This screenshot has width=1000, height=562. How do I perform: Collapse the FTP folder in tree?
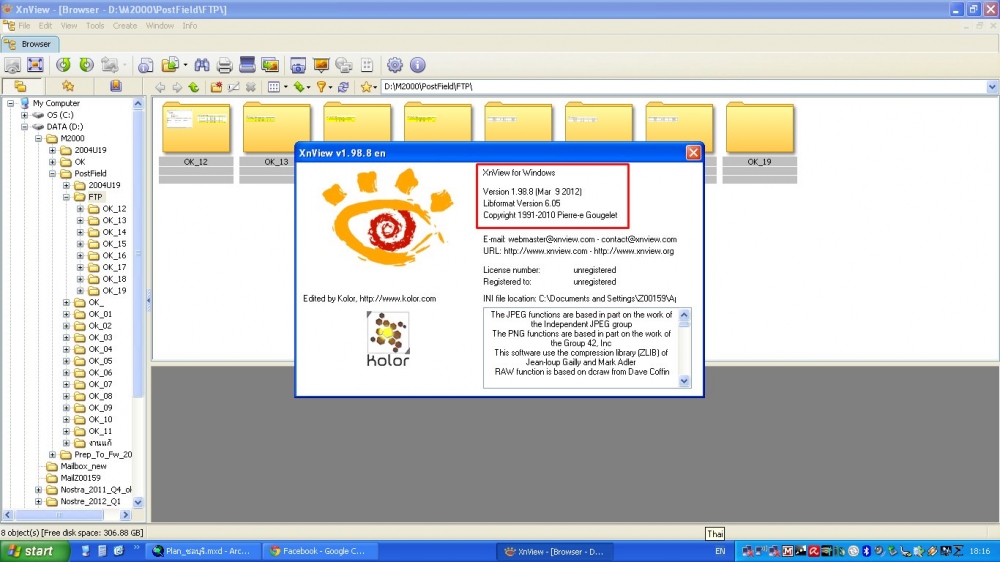[x=66, y=197]
